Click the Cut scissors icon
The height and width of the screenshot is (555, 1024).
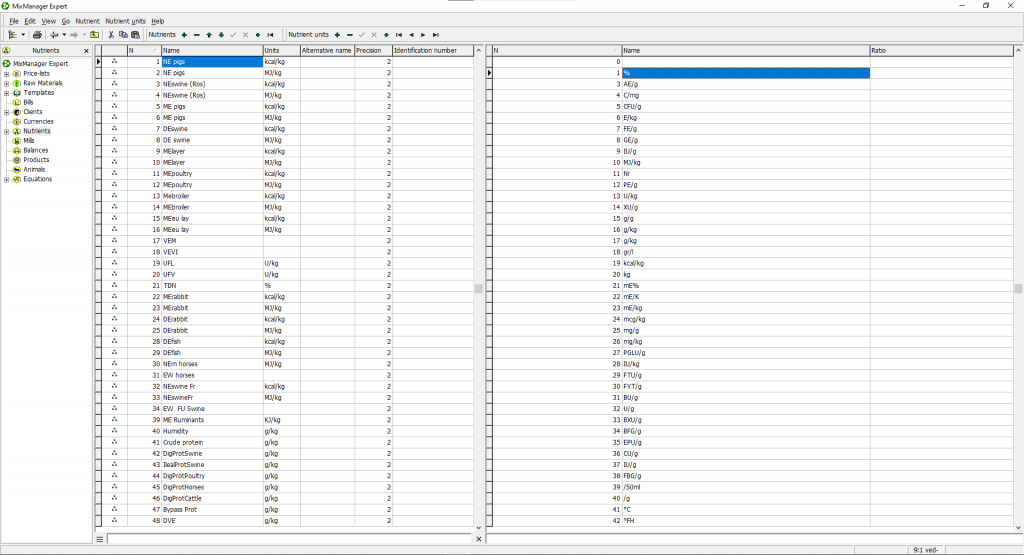111,35
